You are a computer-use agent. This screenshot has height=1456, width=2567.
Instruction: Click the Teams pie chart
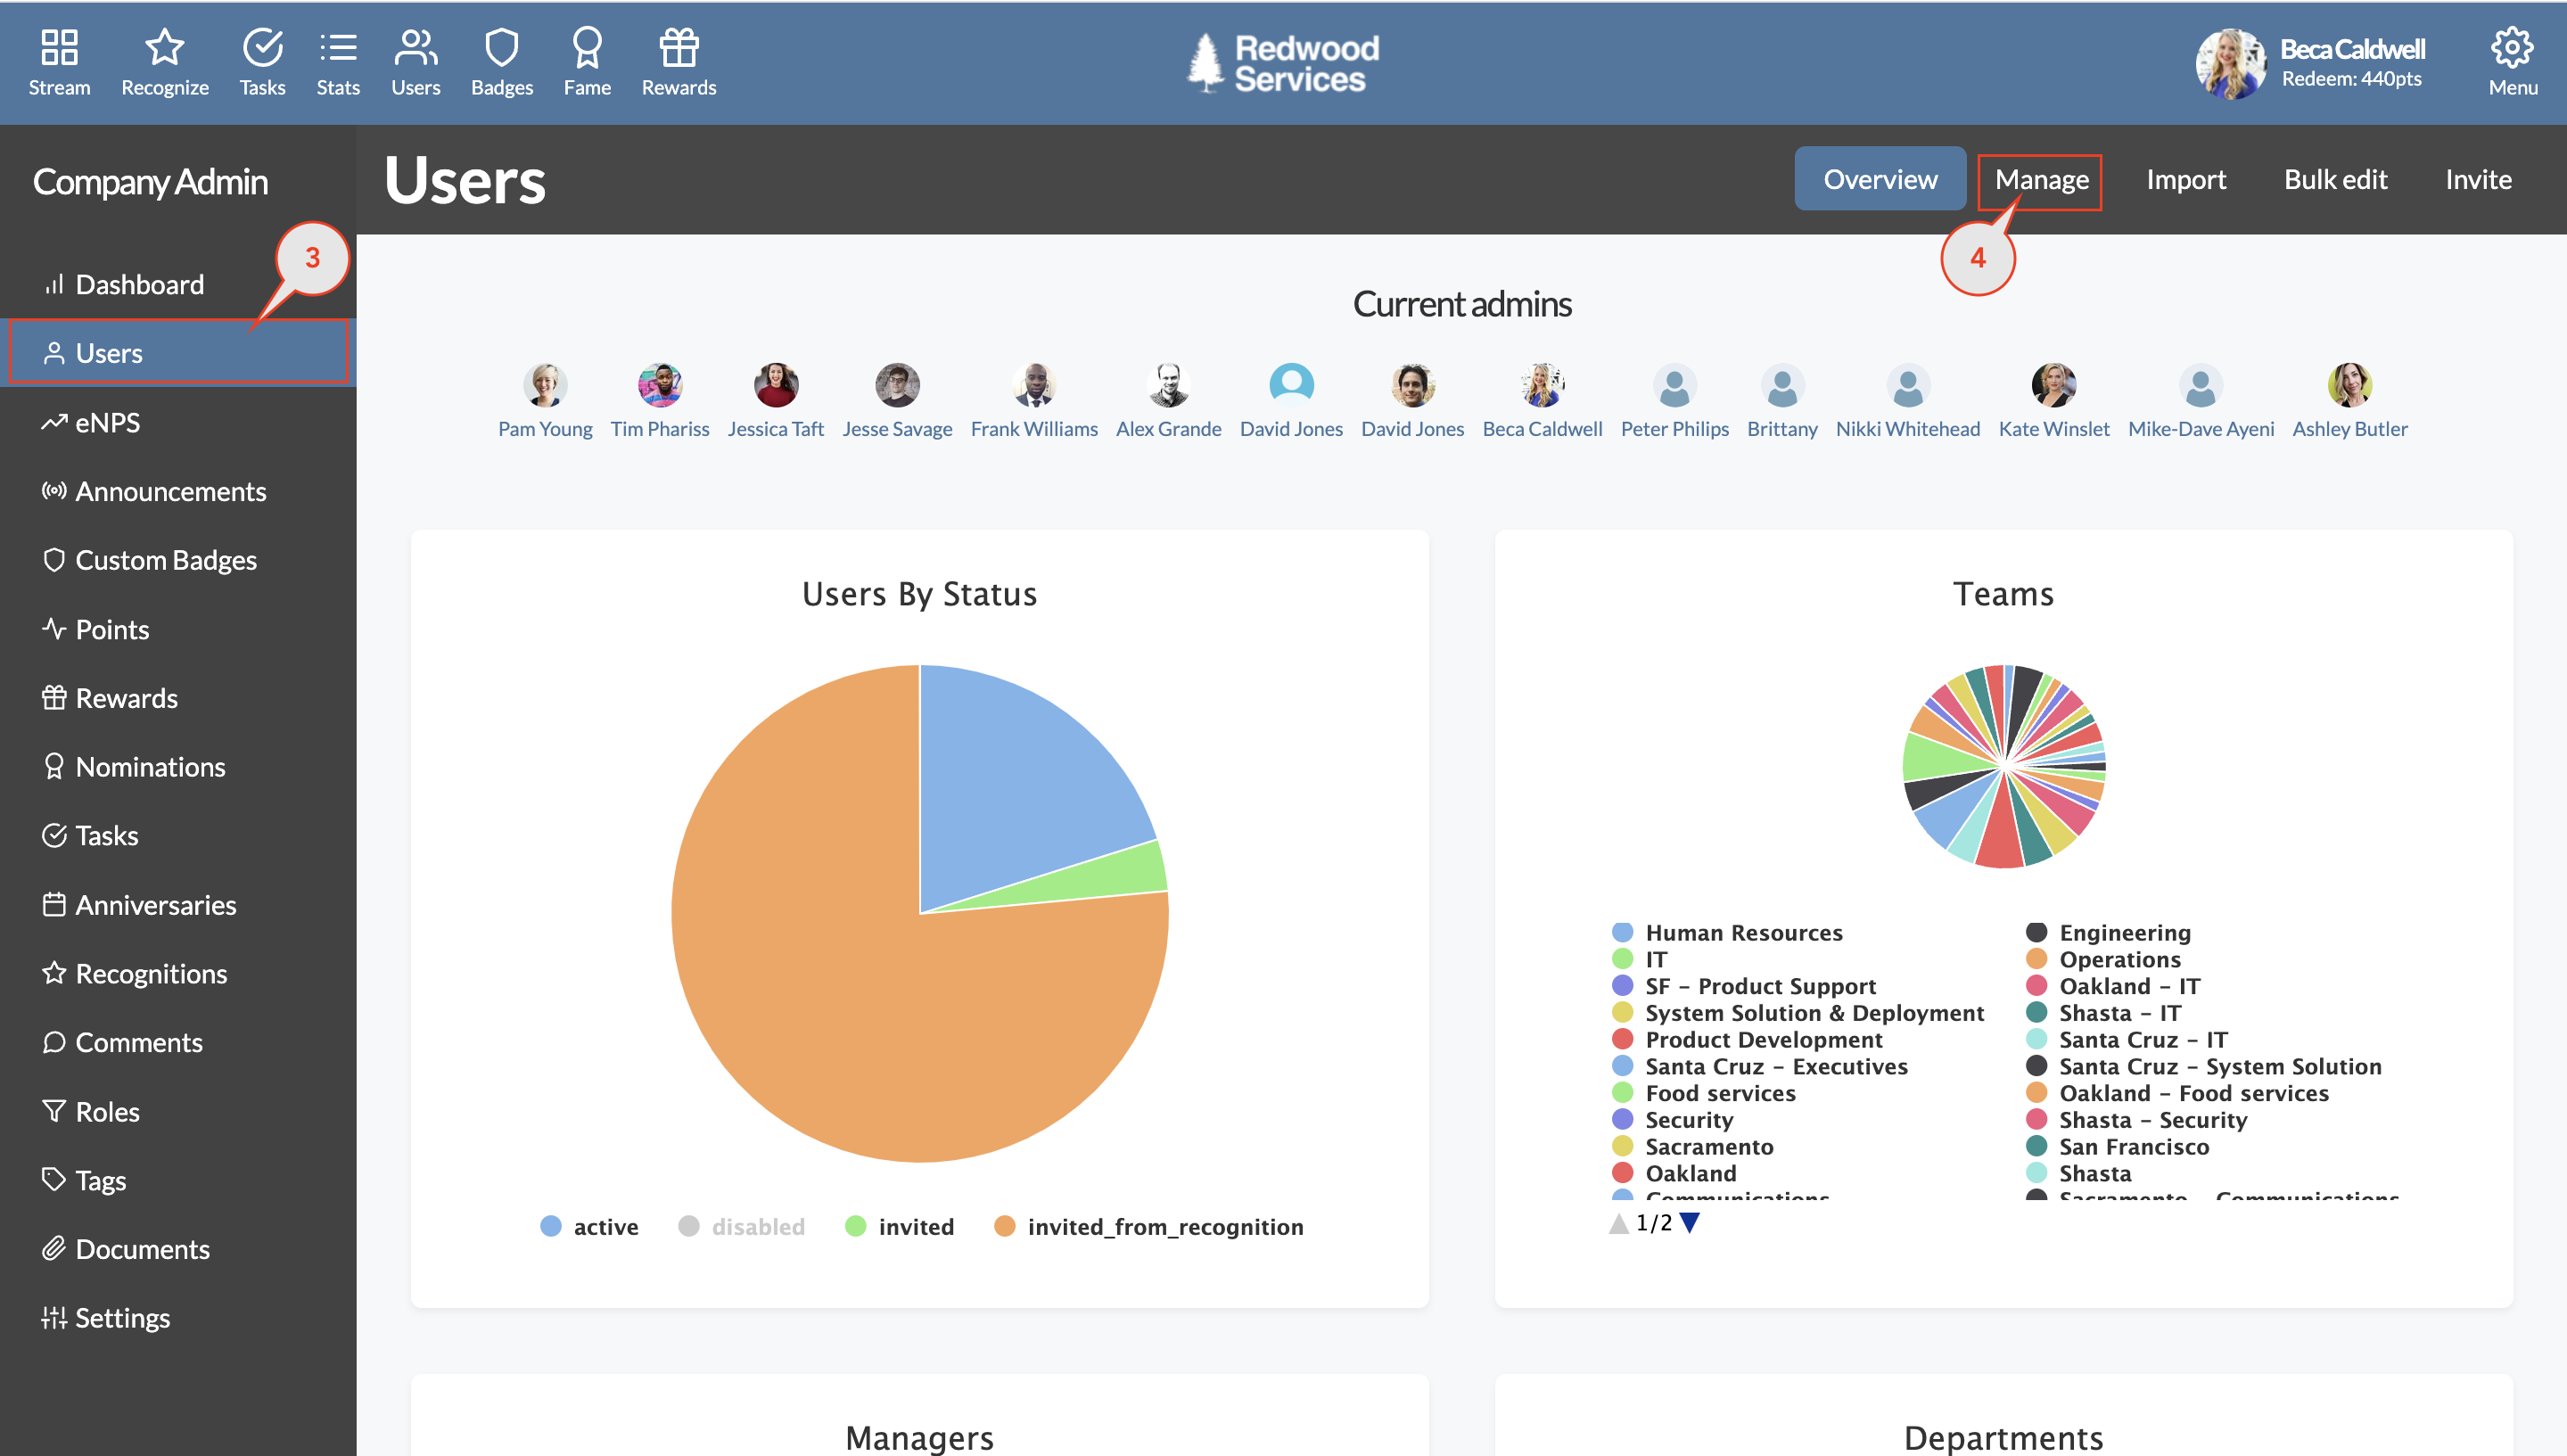(x=2004, y=766)
